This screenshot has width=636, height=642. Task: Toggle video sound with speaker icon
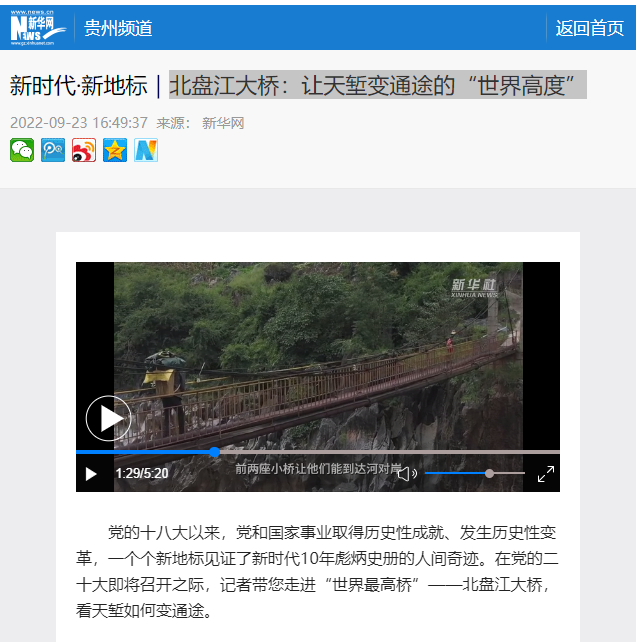tap(407, 474)
